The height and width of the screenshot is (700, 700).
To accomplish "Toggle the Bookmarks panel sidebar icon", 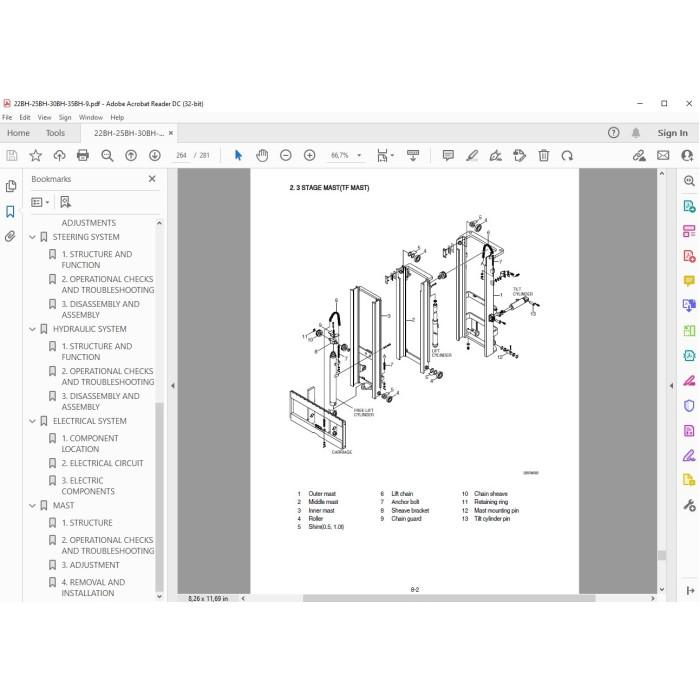I will (x=10, y=211).
